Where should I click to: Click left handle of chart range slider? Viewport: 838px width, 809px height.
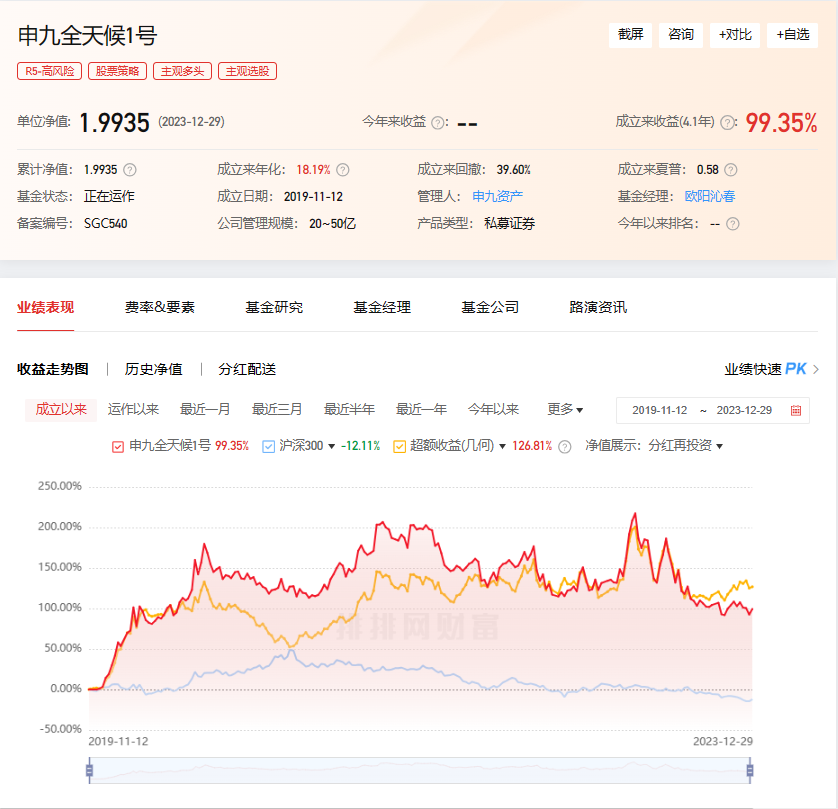(x=89, y=771)
